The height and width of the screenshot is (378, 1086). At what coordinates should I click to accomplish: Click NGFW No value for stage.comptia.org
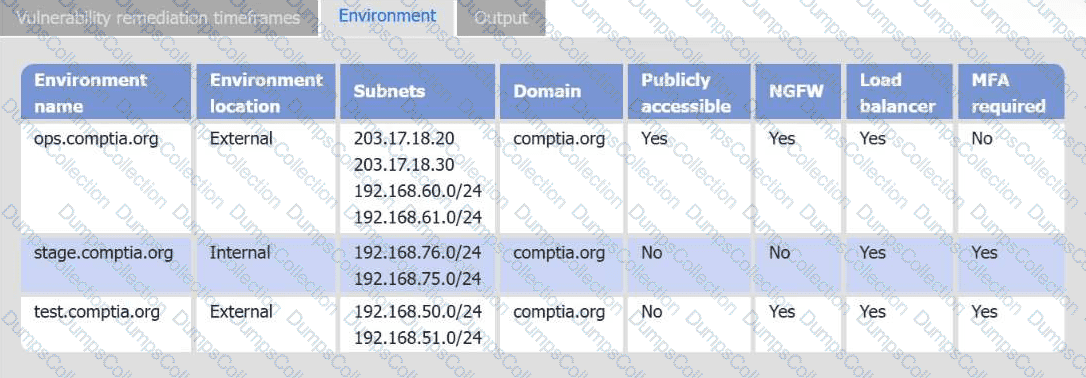(779, 253)
